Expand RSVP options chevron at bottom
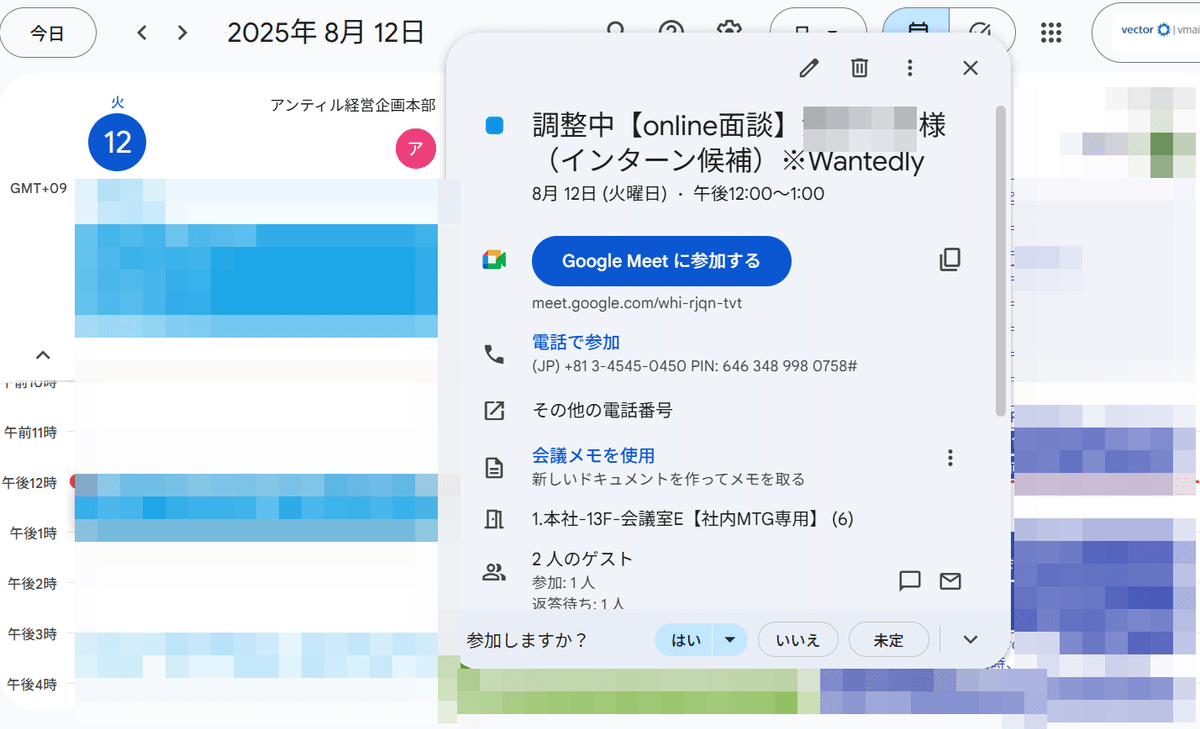This screenshot has height=729, width=1200. pyautogui.click(x=970, y=640)
